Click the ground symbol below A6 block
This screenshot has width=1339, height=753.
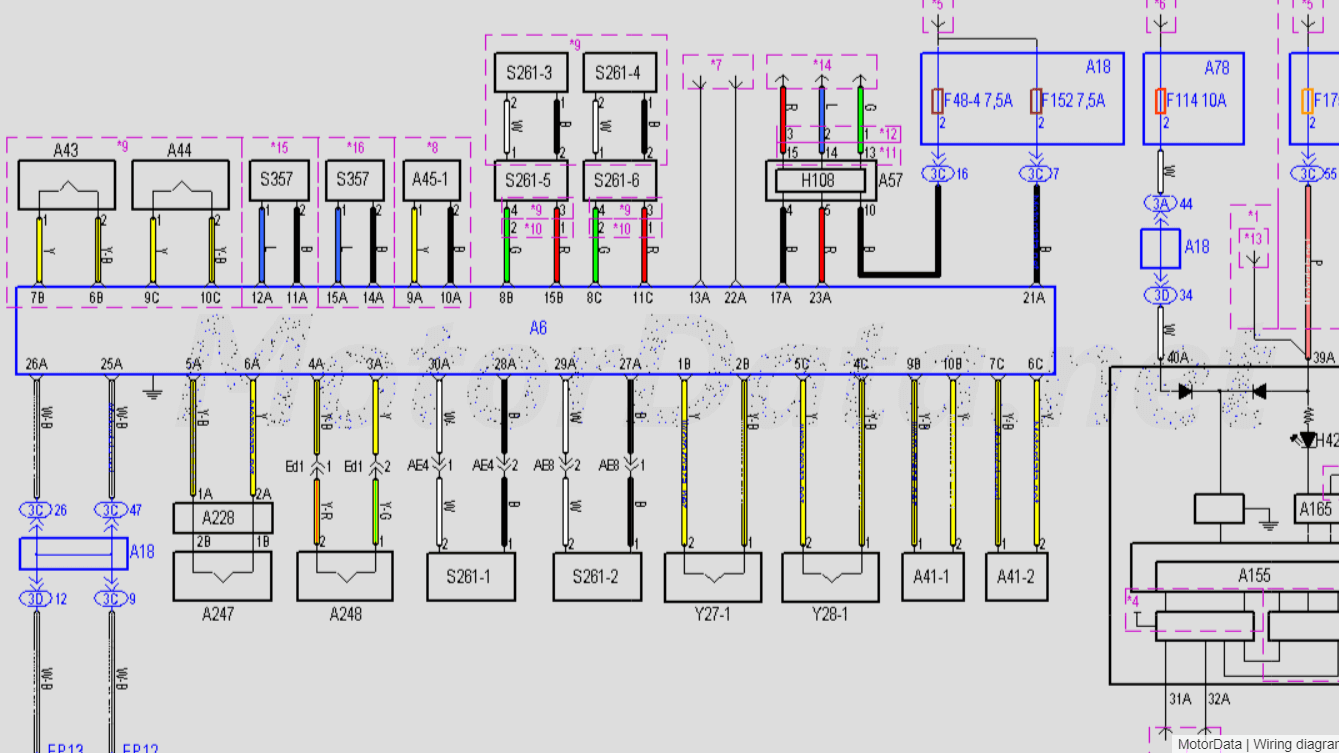click(x=152, y=389)
